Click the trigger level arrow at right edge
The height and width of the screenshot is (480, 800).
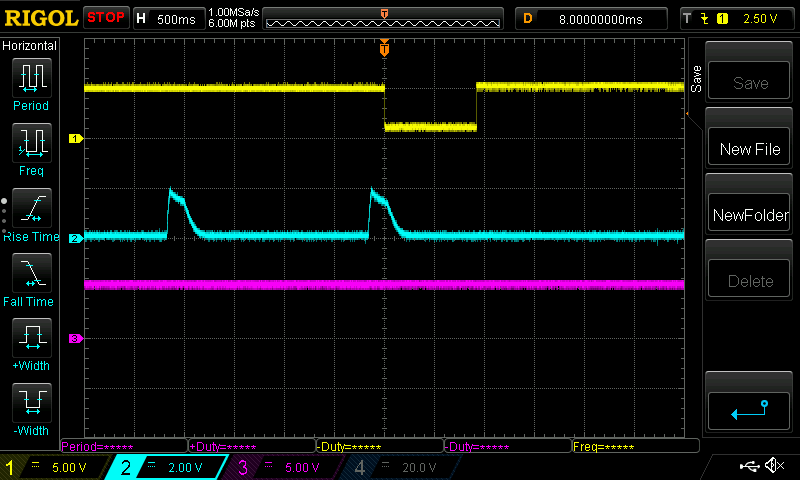coord(687,113)
